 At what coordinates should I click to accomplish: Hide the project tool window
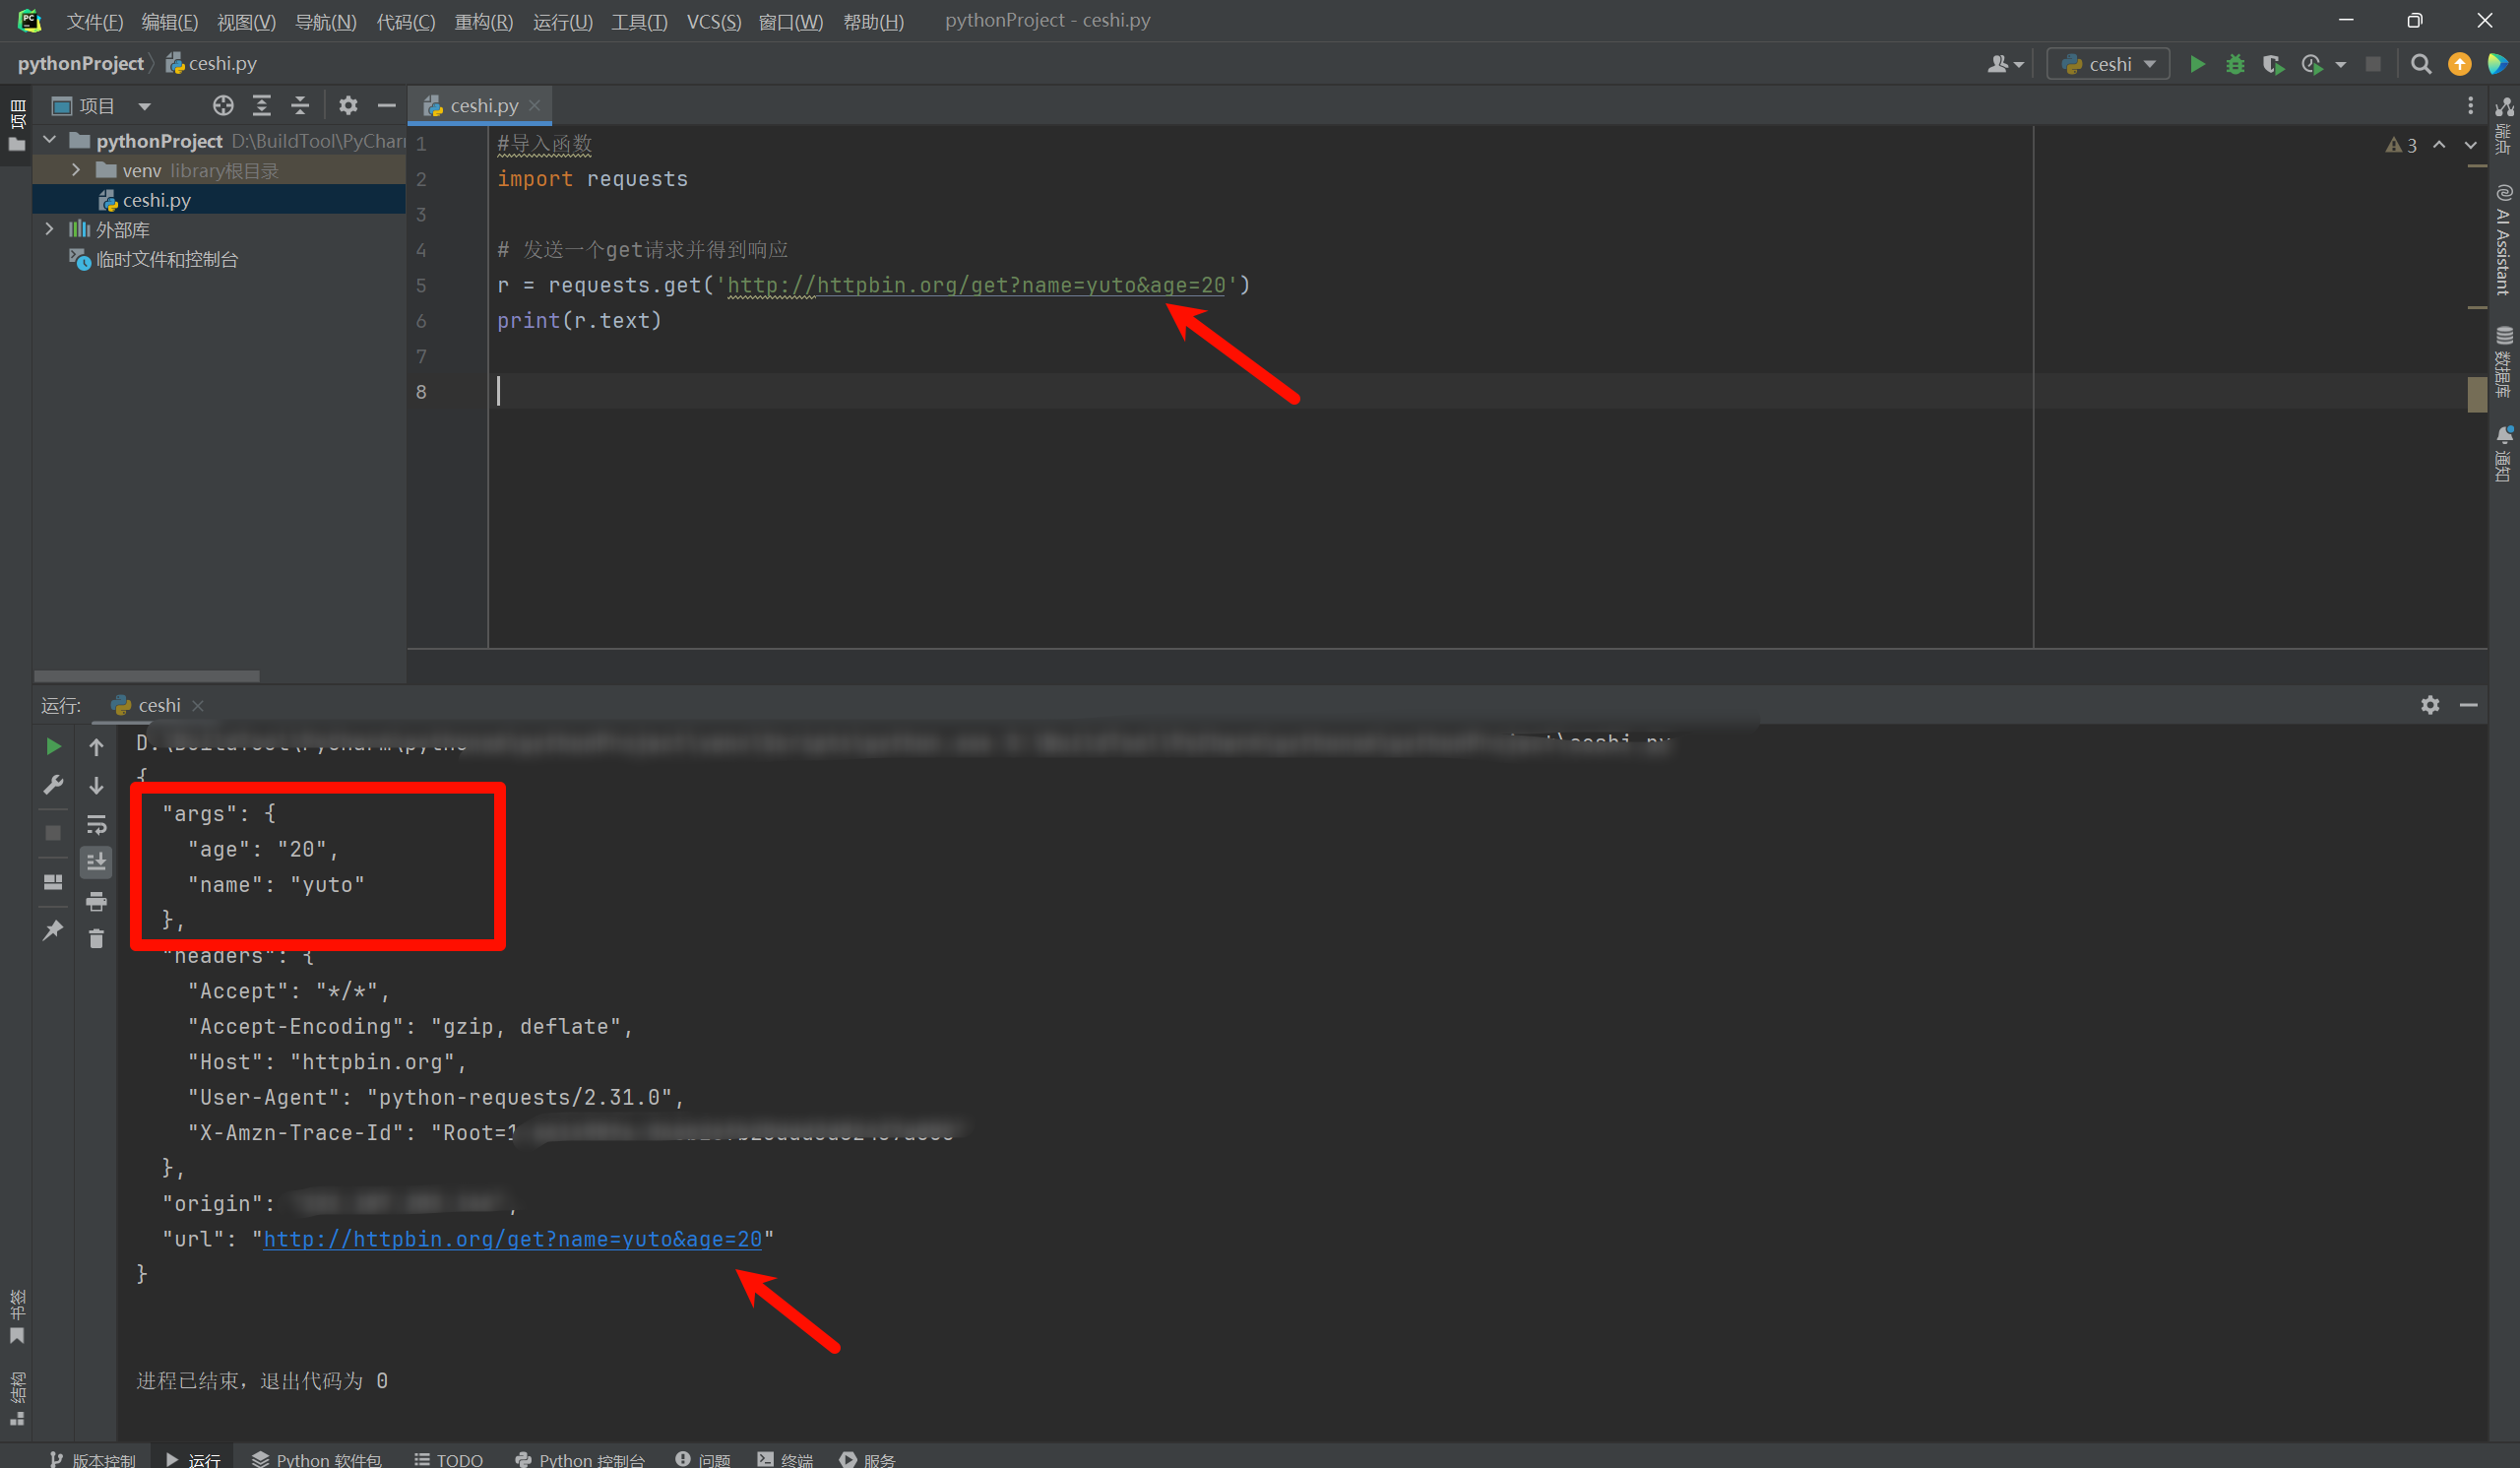tap(386, 105)
